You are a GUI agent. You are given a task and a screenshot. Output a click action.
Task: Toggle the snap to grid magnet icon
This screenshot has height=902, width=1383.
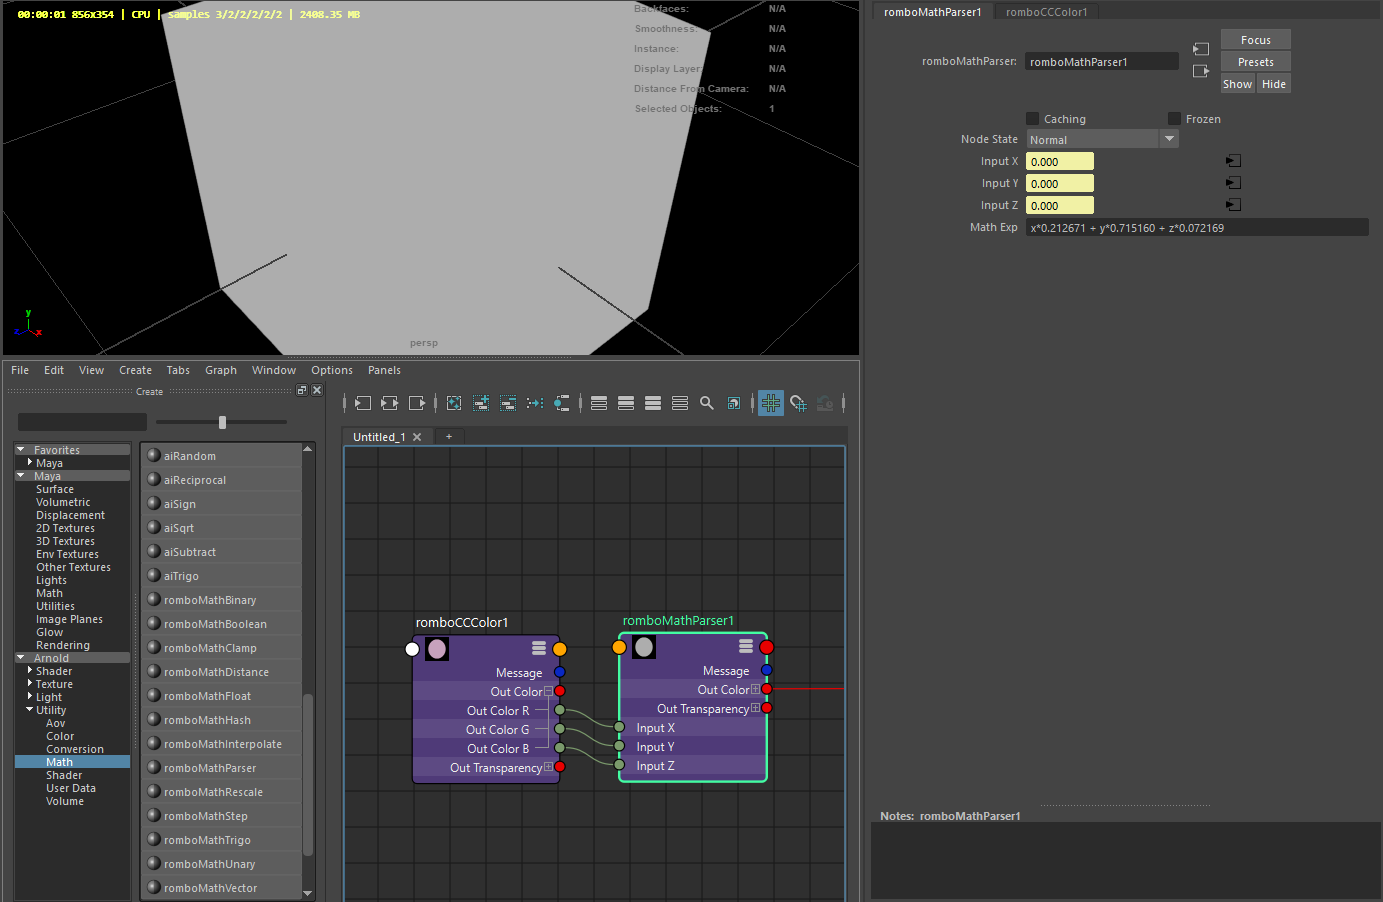798,403
